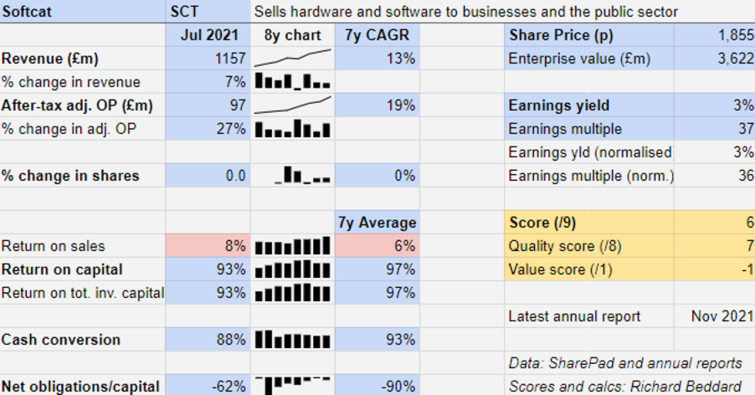Image resolution: width=755 pixels, height=395 pixels.
Task: Select the Jul 2021 column header
Action: (208, 35)
